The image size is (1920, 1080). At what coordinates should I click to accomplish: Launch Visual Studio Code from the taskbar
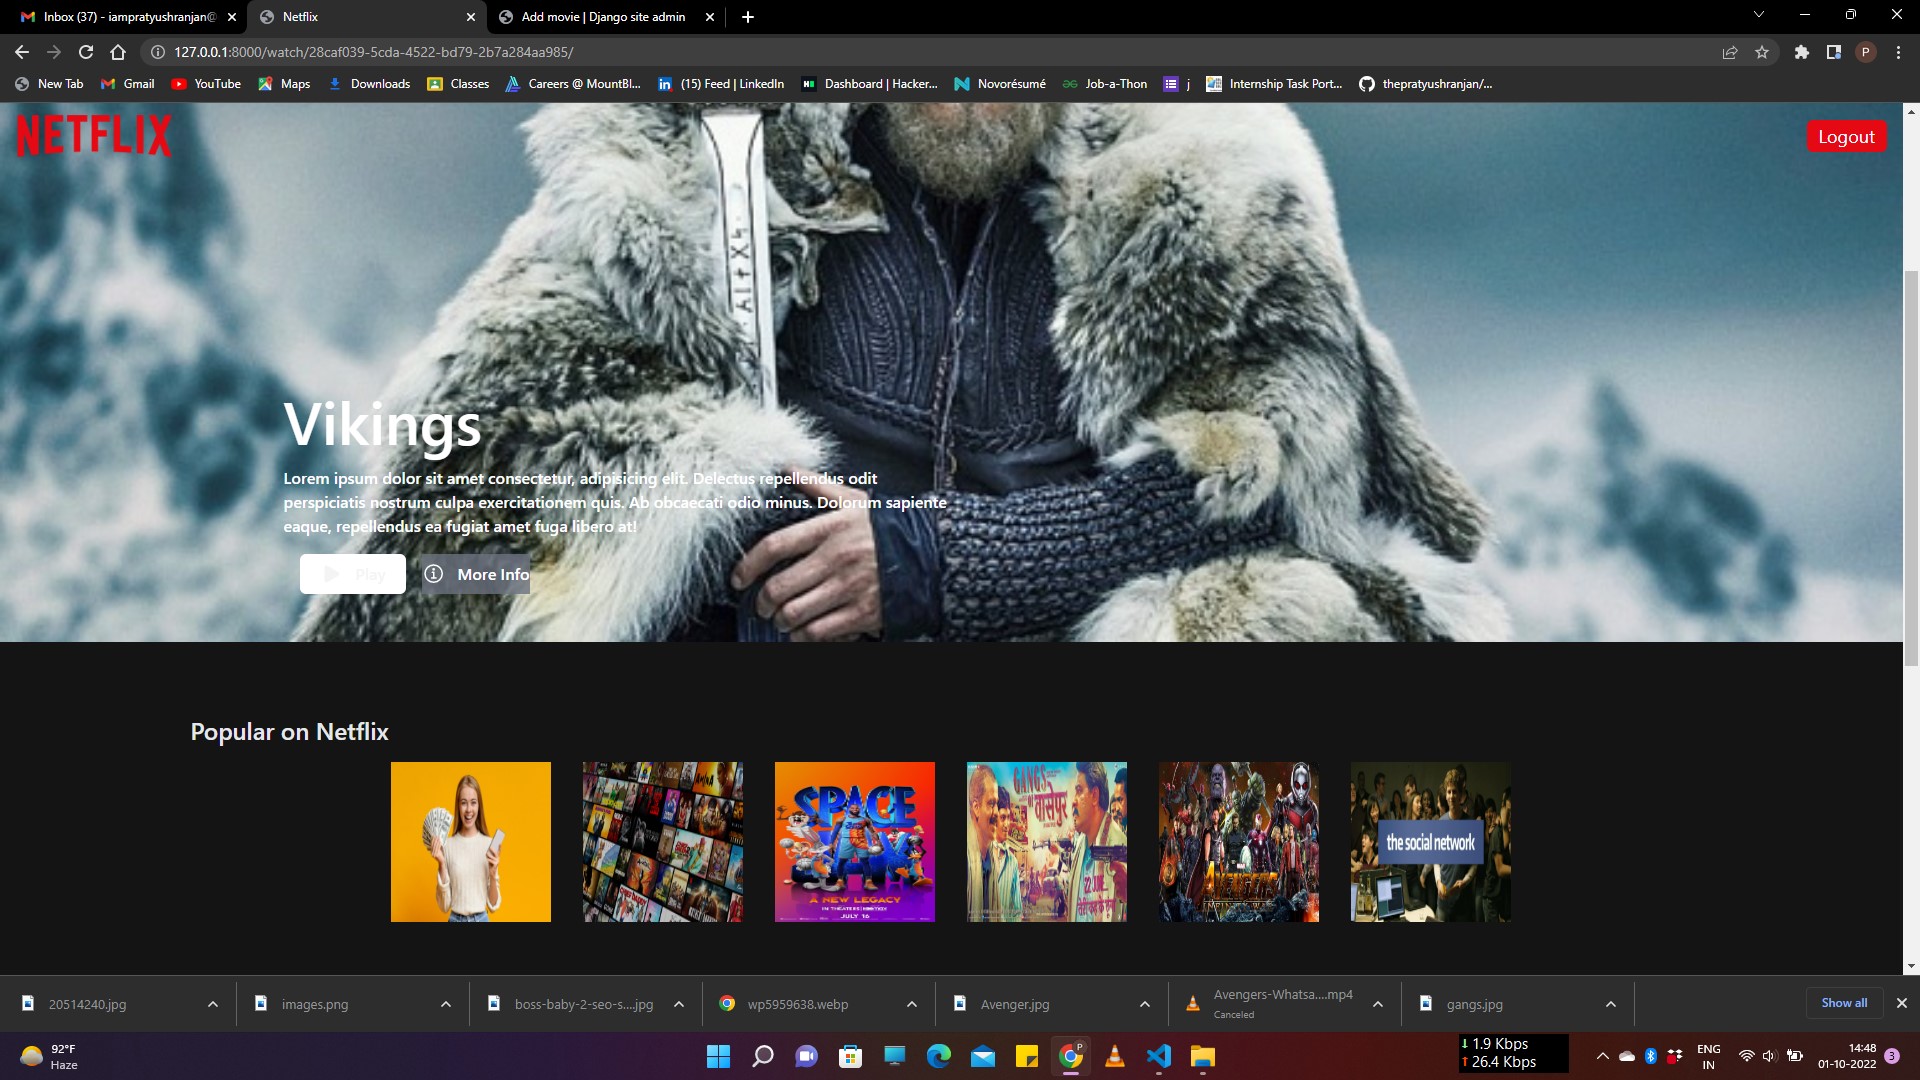[1159, 1056]
